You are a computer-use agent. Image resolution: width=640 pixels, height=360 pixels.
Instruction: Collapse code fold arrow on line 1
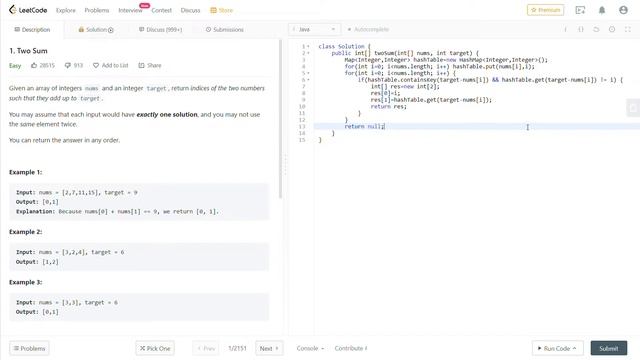pos(308,47)
